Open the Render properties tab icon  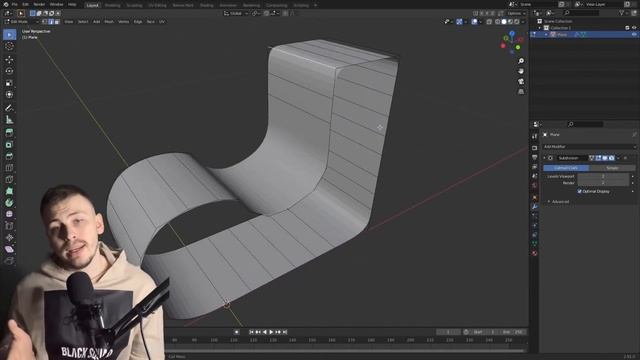[535, 148]
